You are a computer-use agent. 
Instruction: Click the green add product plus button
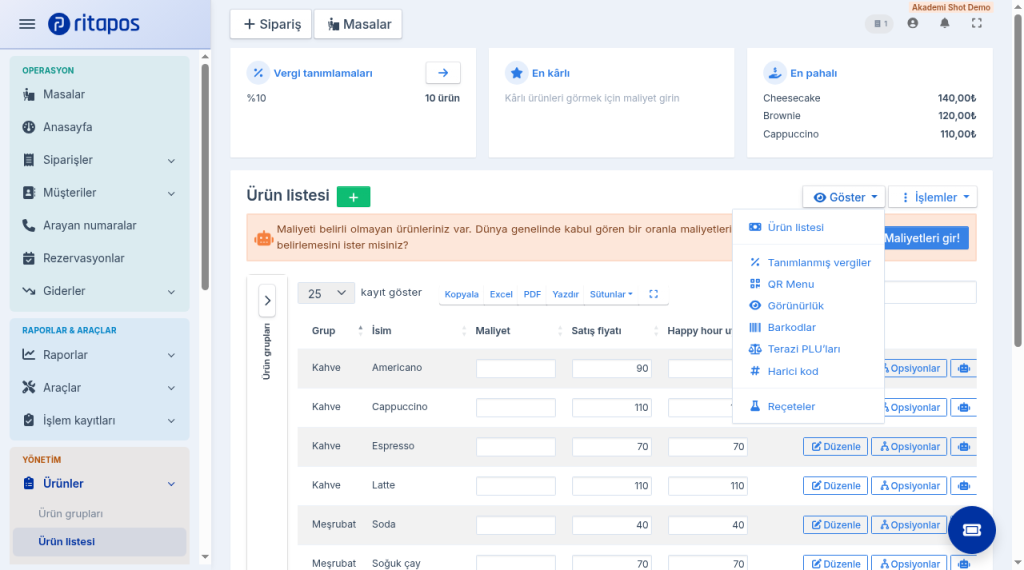click(353, 197)
